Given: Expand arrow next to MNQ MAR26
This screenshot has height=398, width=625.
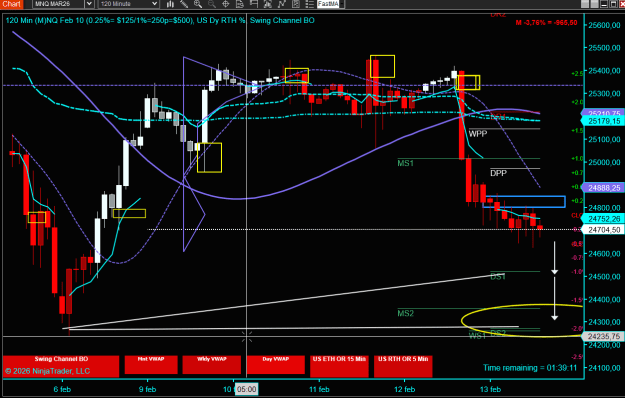Looking at the screenshot, I should pos(90,4).
